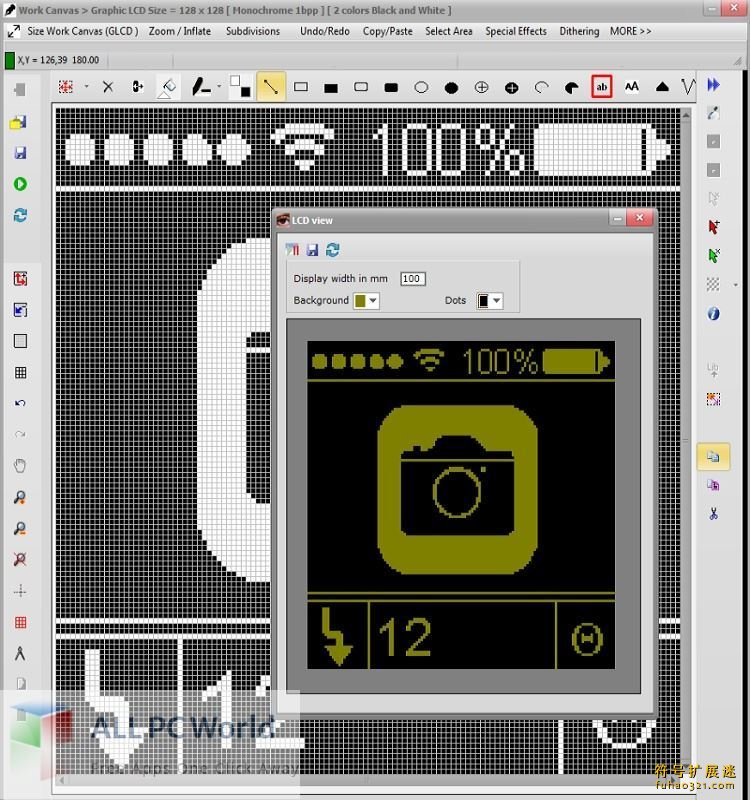
Task: Click the blue double-arrow icon at top right
Action: pyautogui.click(x=713, y=85)
